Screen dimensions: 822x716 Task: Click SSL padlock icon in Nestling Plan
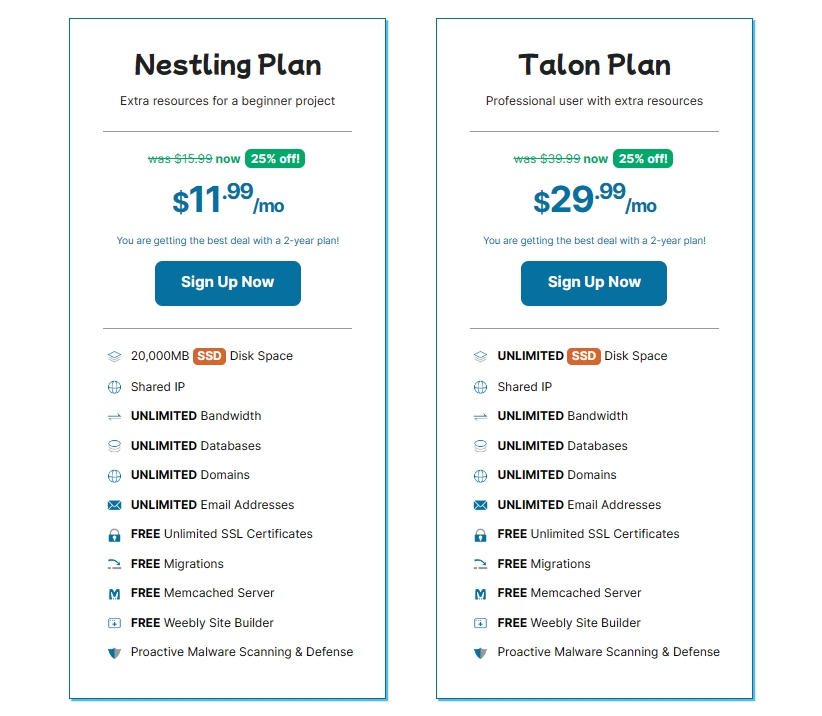click(114, 535)
